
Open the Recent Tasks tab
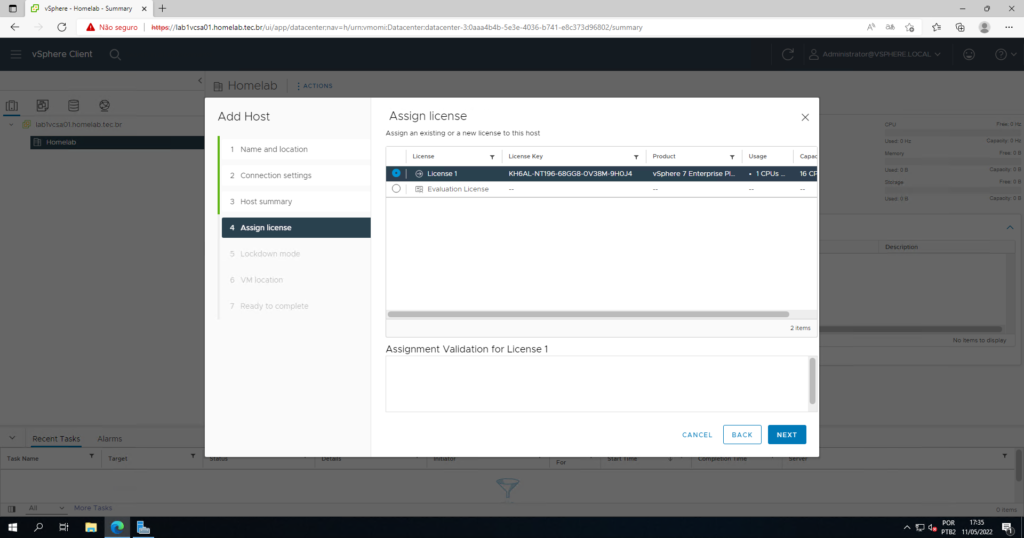(56, 439)
